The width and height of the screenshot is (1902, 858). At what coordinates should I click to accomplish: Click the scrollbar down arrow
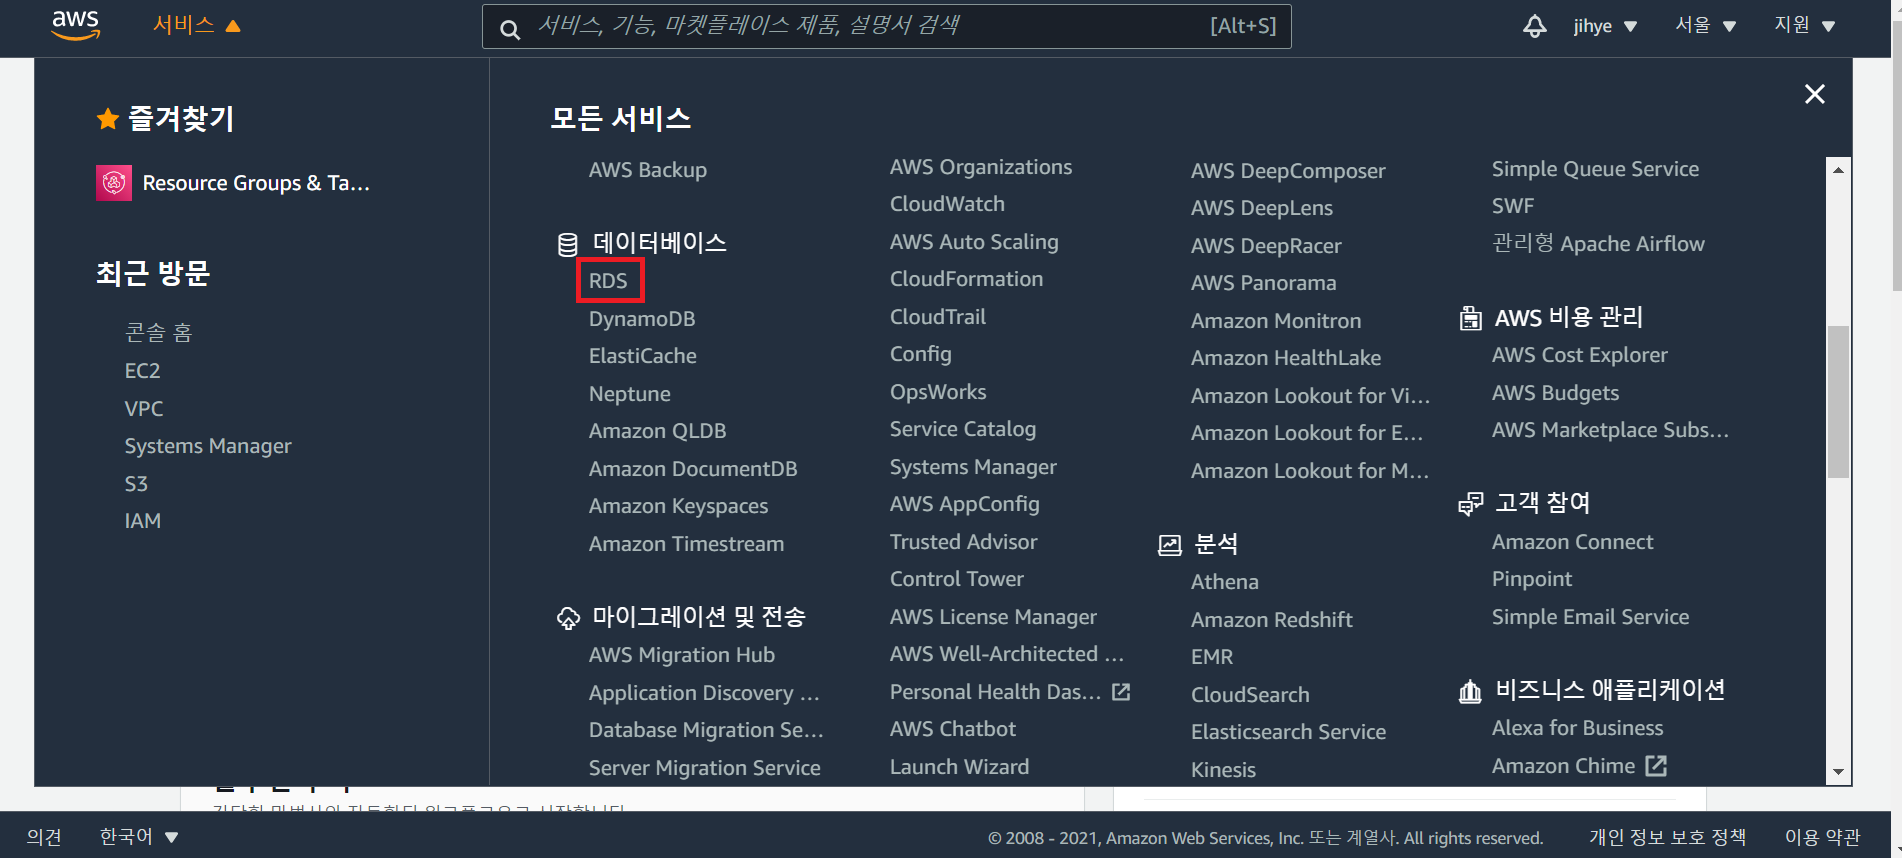click(1838, 772)
